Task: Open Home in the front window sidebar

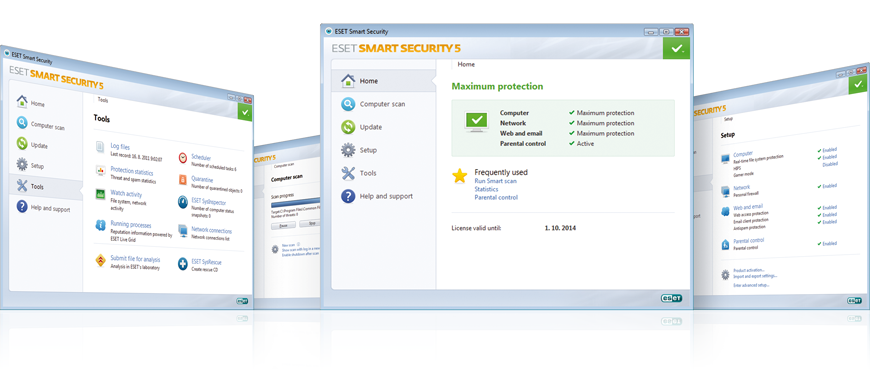Action: click(x=384, y=81)
